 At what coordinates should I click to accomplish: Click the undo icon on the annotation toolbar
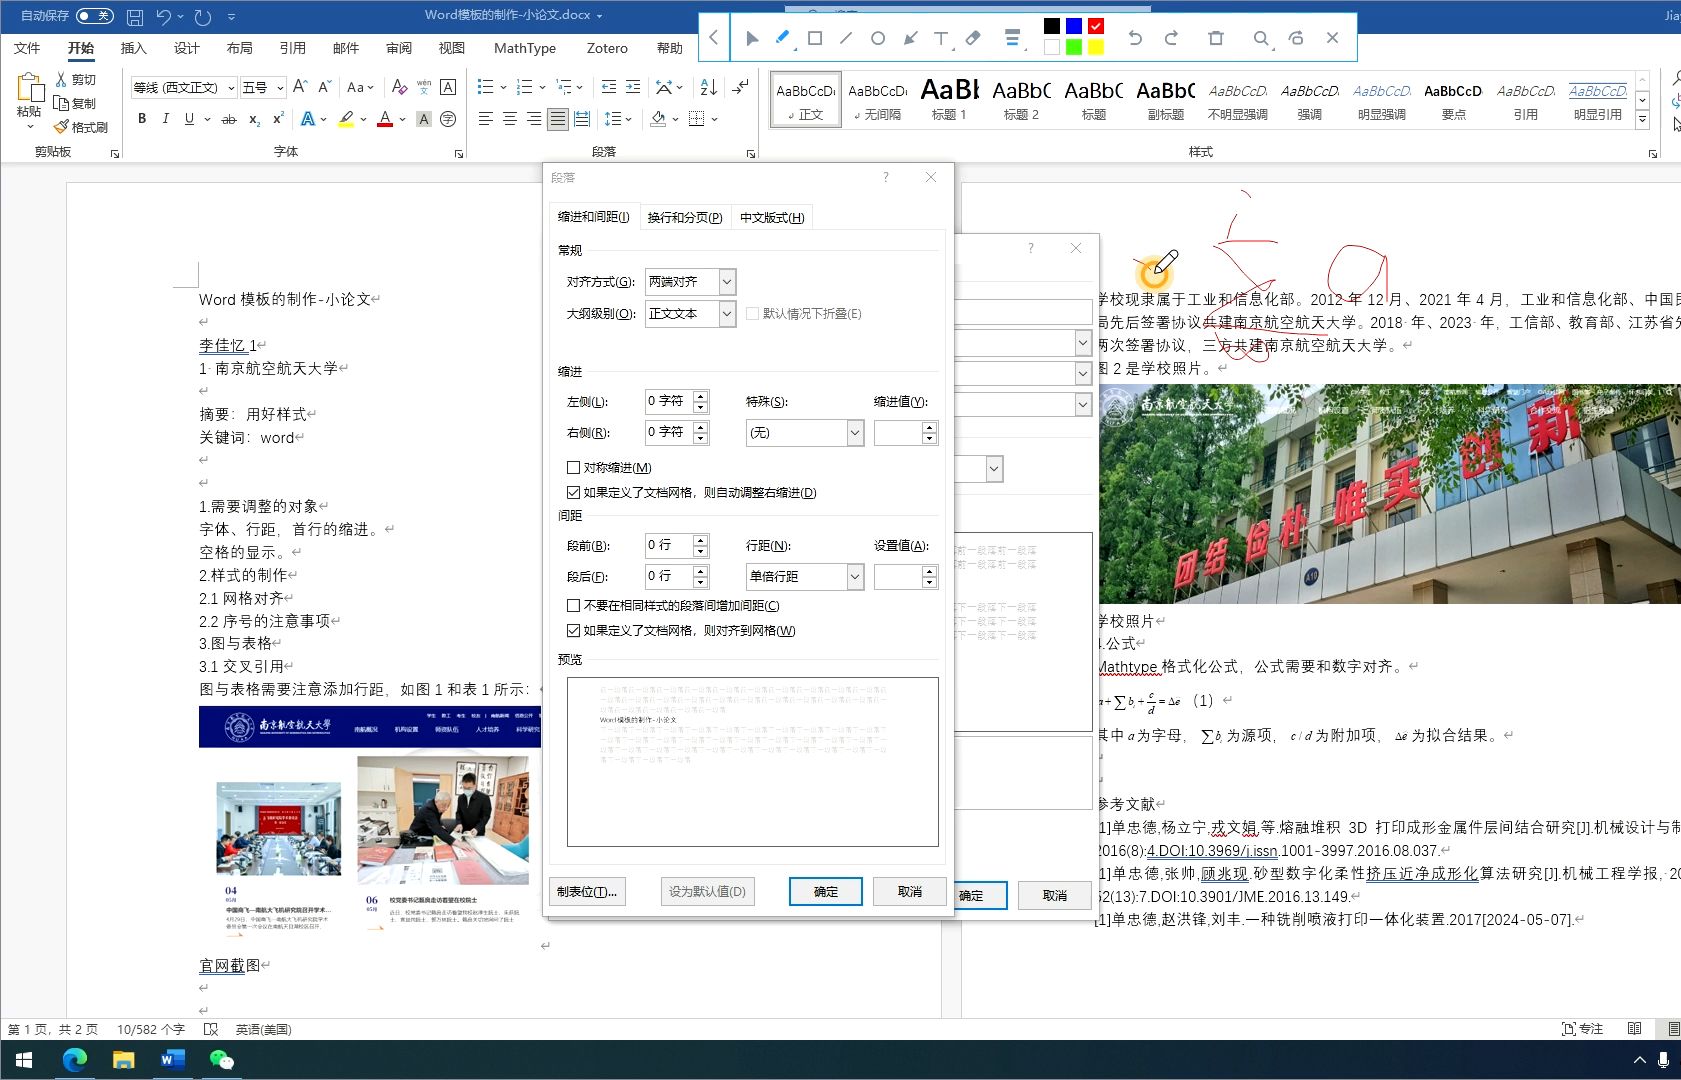coord(1136,38)
